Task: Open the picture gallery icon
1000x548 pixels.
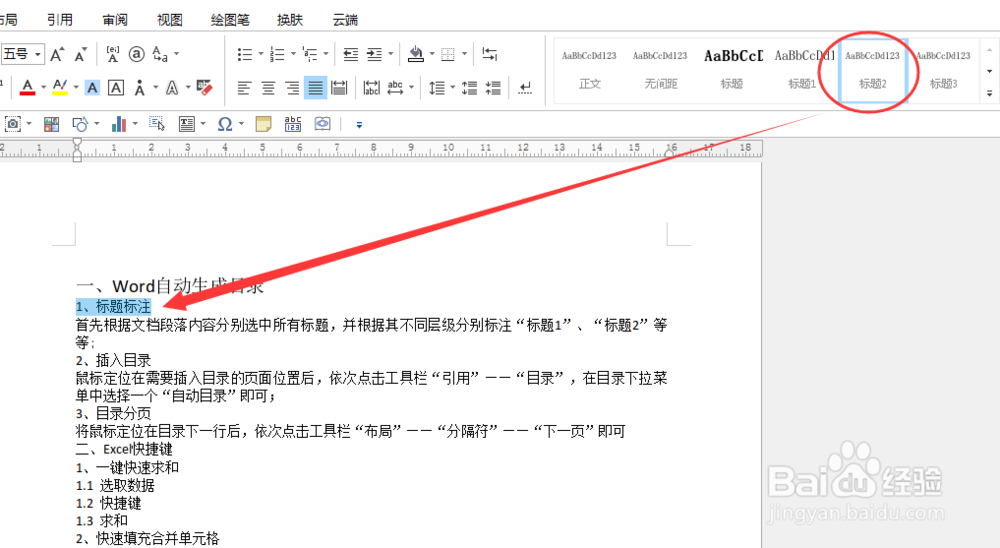Action: coord(52,124)
